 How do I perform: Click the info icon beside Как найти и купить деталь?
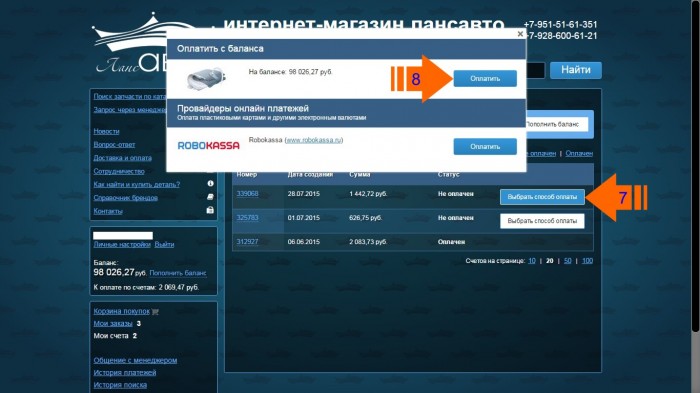point(210,184)
